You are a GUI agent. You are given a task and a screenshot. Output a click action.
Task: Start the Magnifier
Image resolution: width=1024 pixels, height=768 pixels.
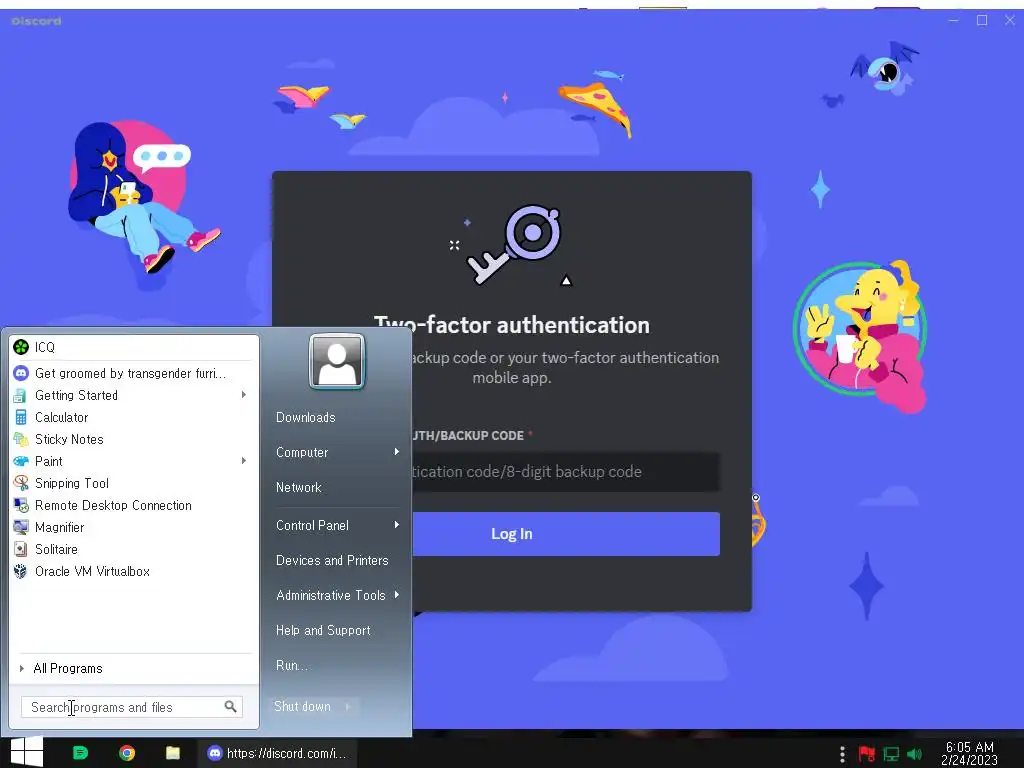click(x=134, y=527)
